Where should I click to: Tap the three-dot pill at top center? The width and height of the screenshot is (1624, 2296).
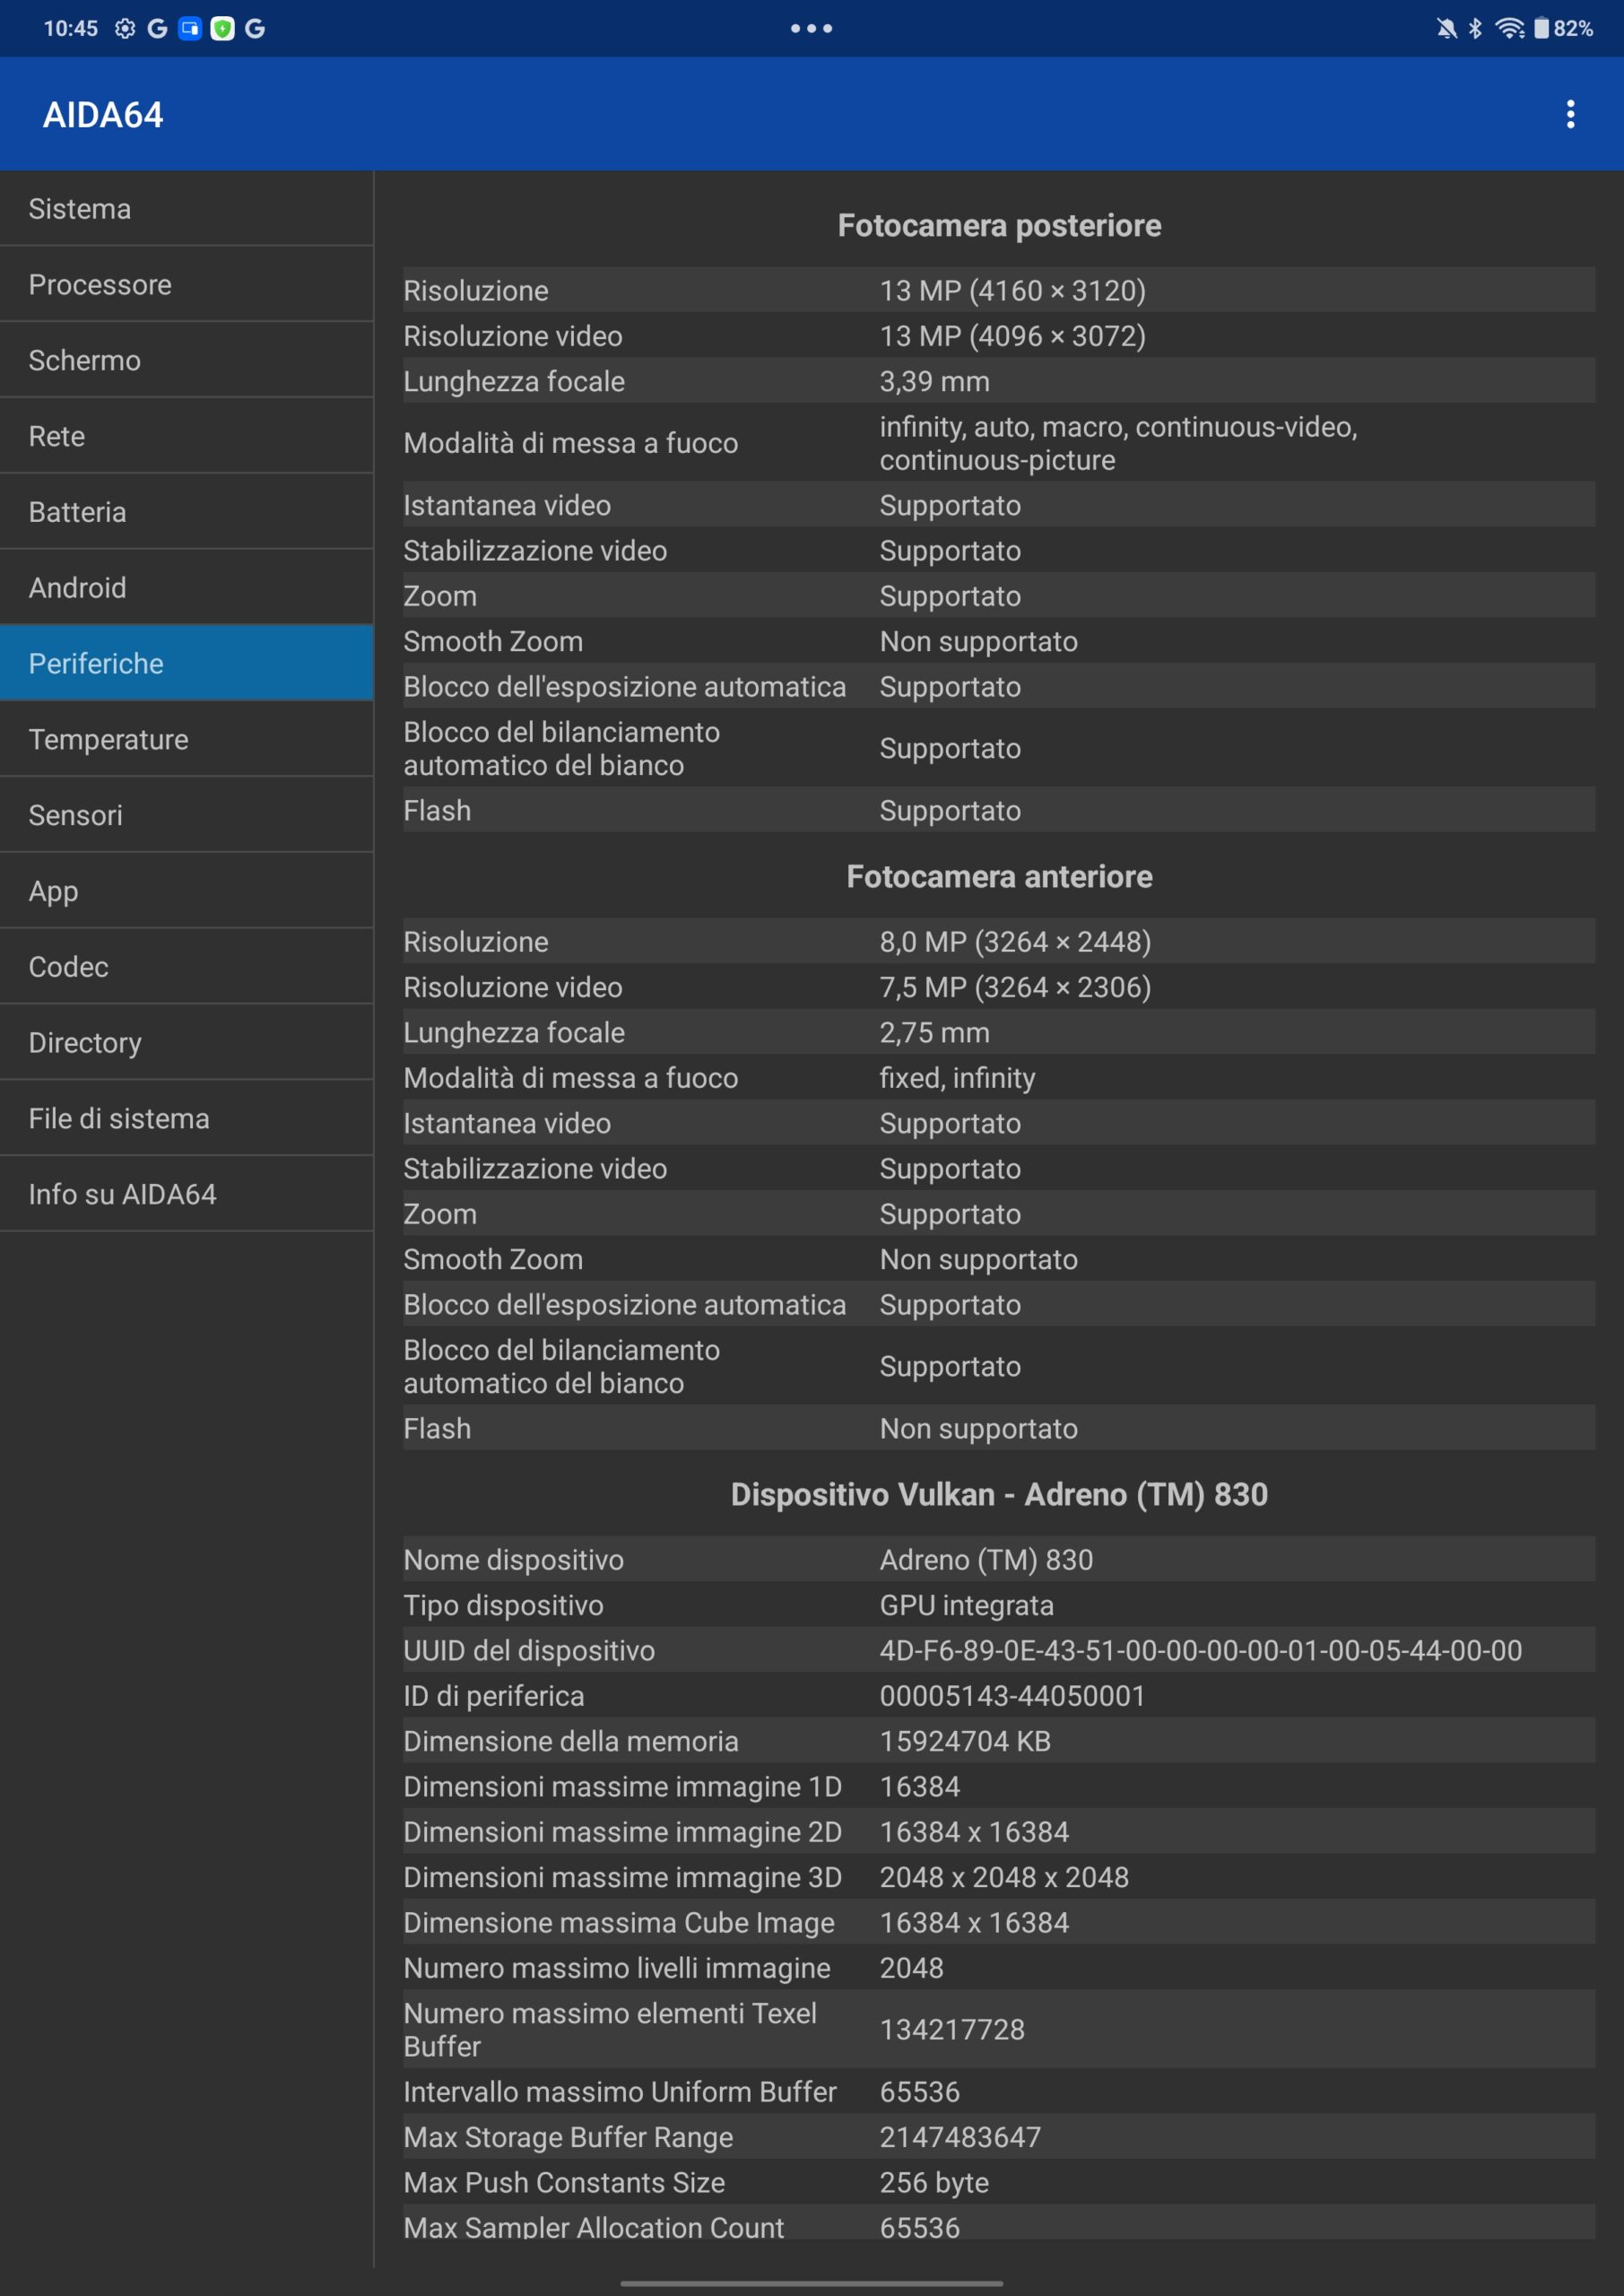tap(811, 28)
